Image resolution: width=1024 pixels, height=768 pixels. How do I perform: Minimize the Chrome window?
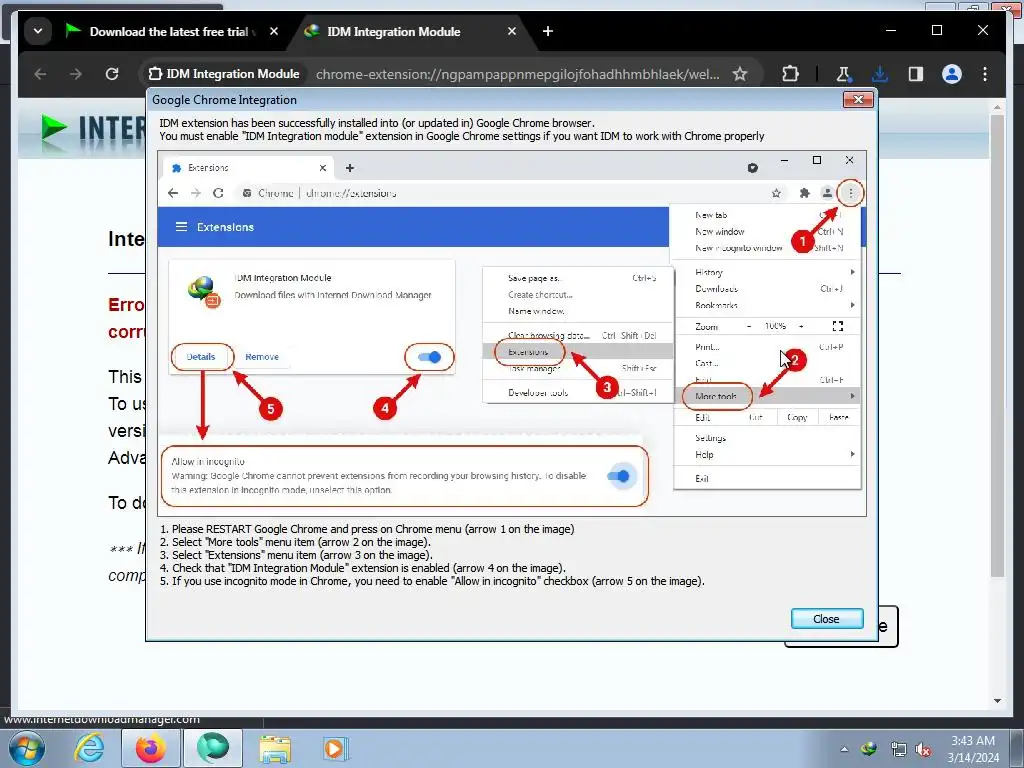[891, 30]
